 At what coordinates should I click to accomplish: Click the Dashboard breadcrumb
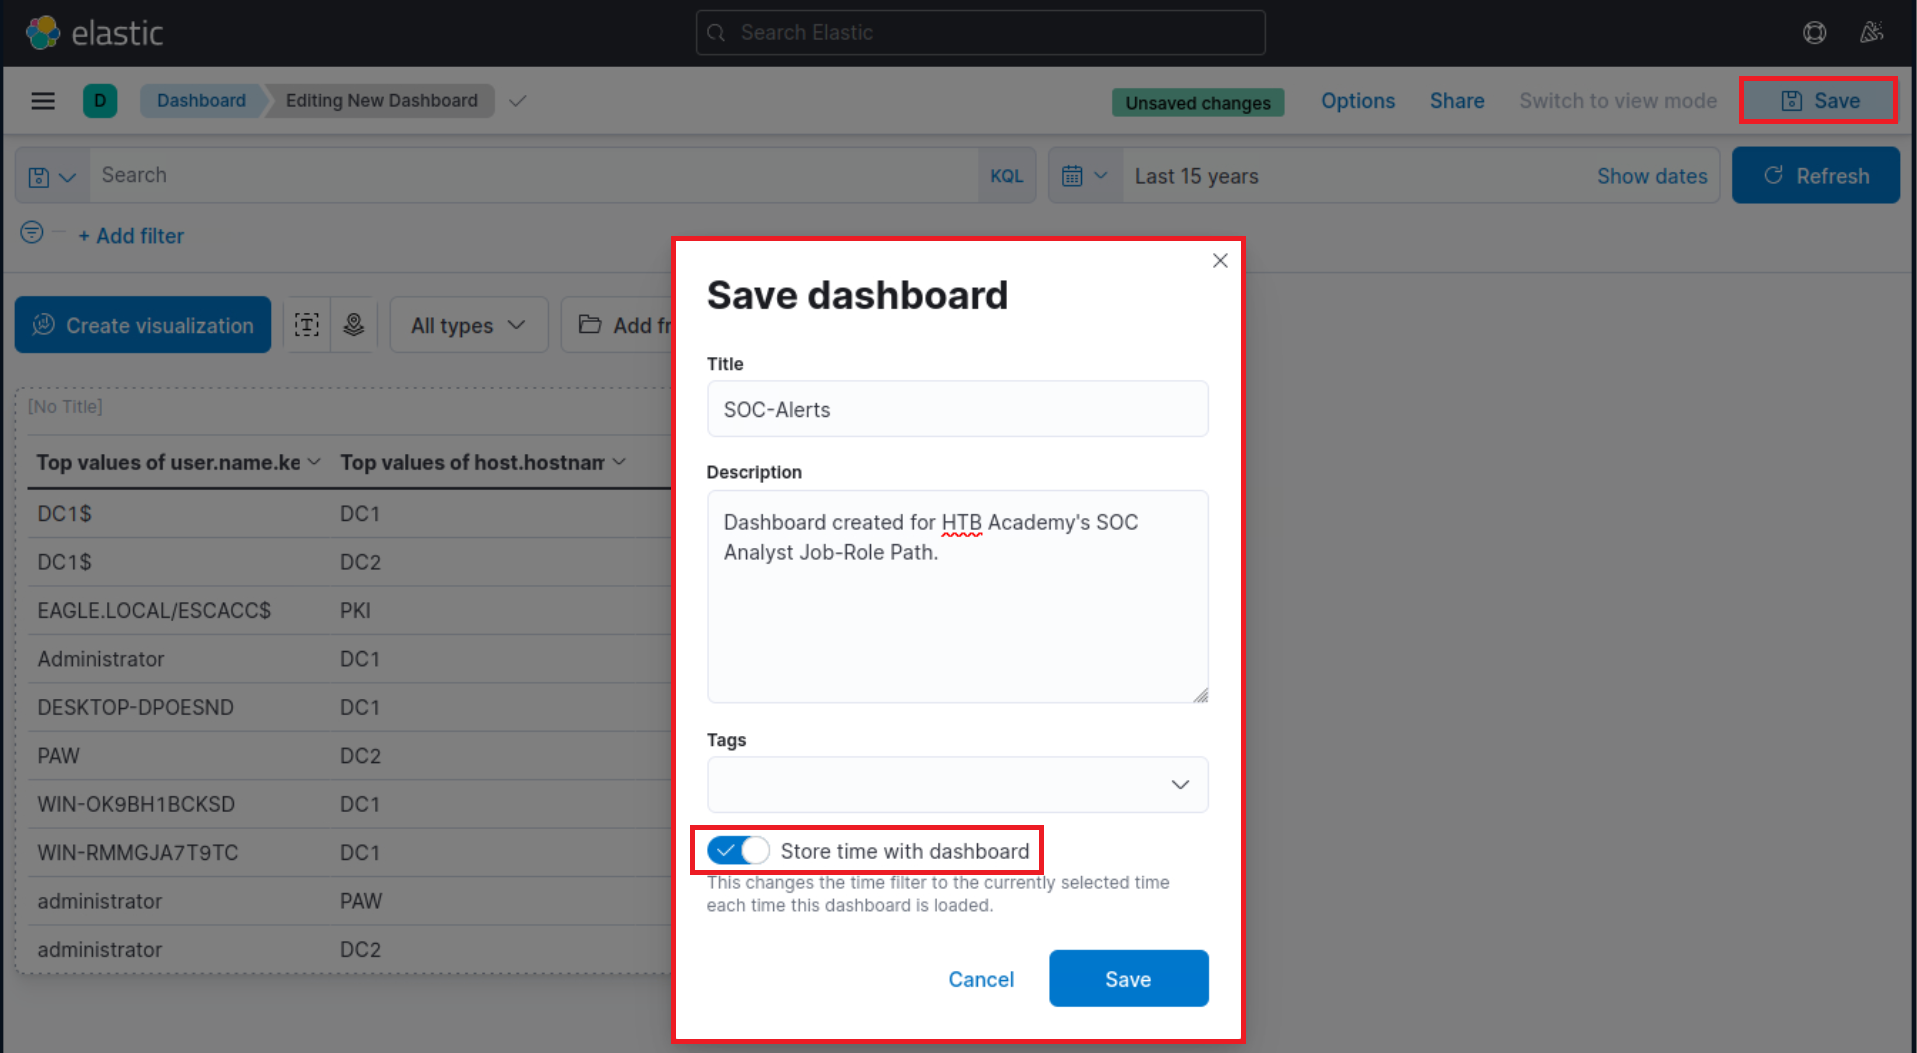tap(200, 100)
